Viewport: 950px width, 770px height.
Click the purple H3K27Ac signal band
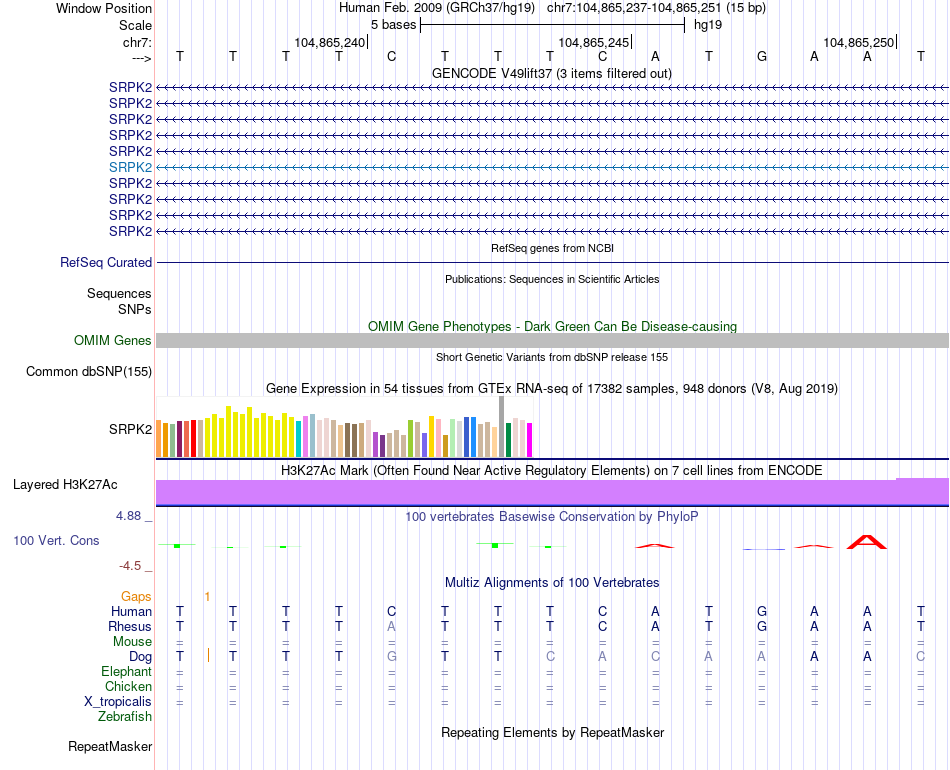(x=552, y=492)
